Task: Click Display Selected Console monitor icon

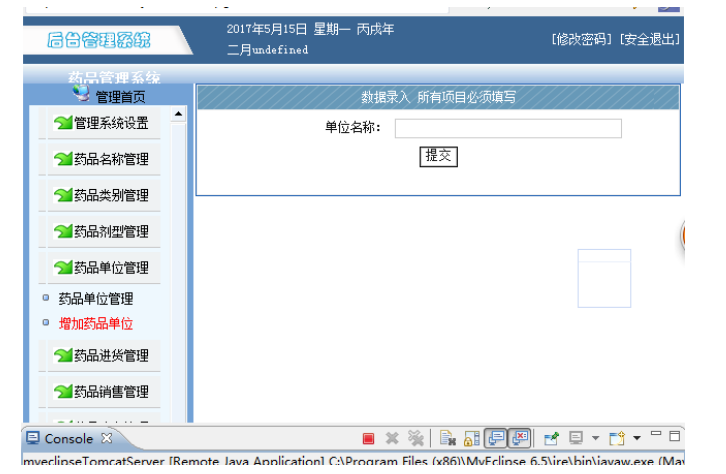Action: pyautogui.click(x=576, y=438)
